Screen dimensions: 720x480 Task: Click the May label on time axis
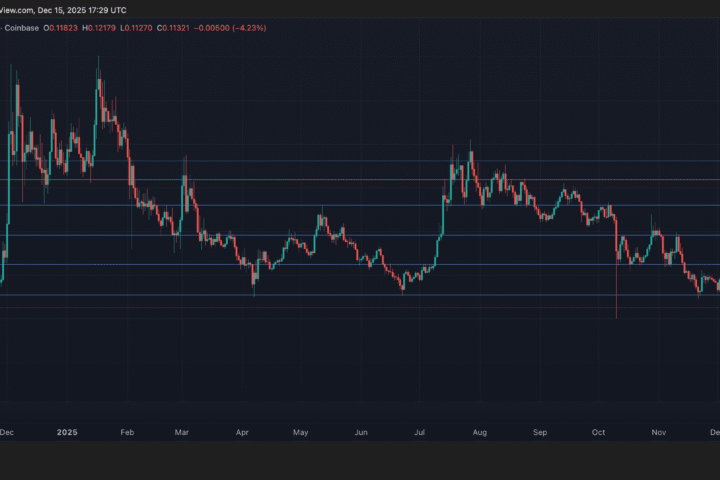(301, 432)
